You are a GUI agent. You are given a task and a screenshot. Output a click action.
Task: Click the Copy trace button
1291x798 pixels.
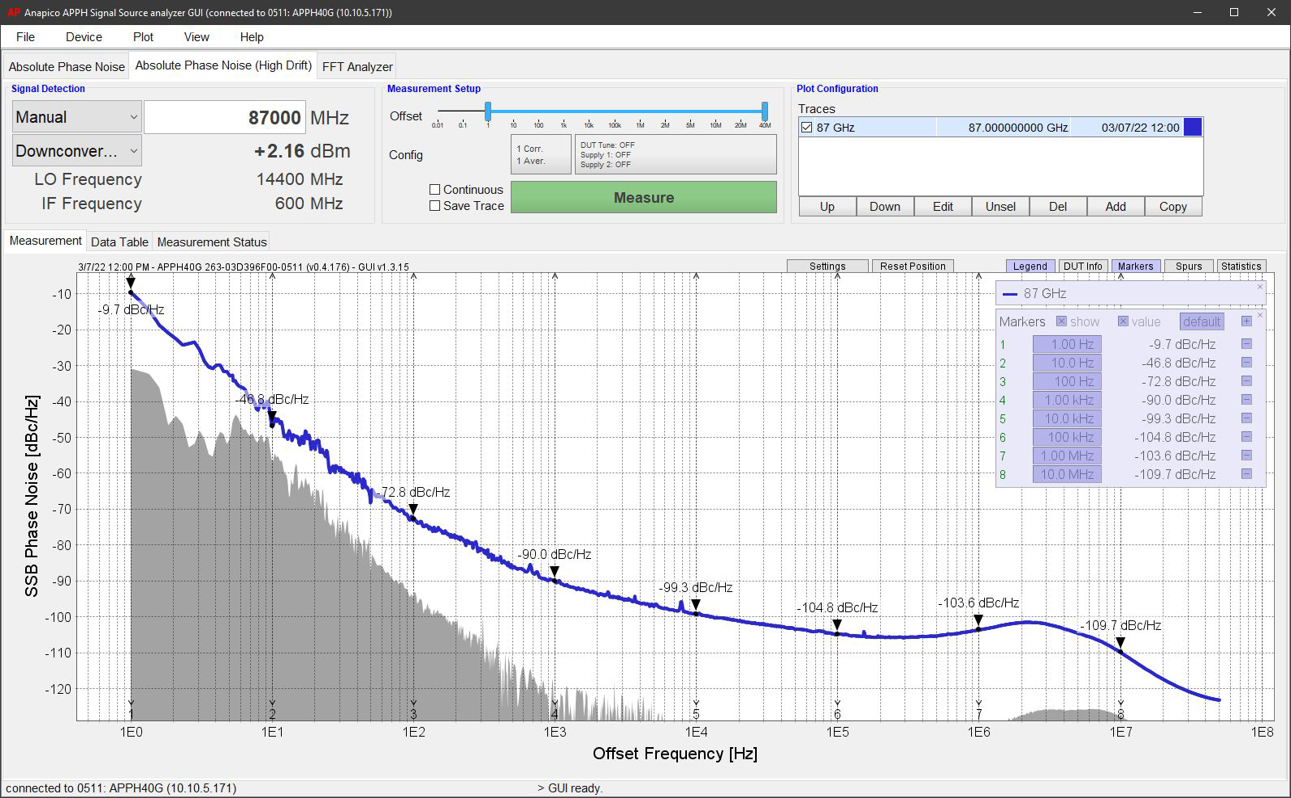(1173, 206)
